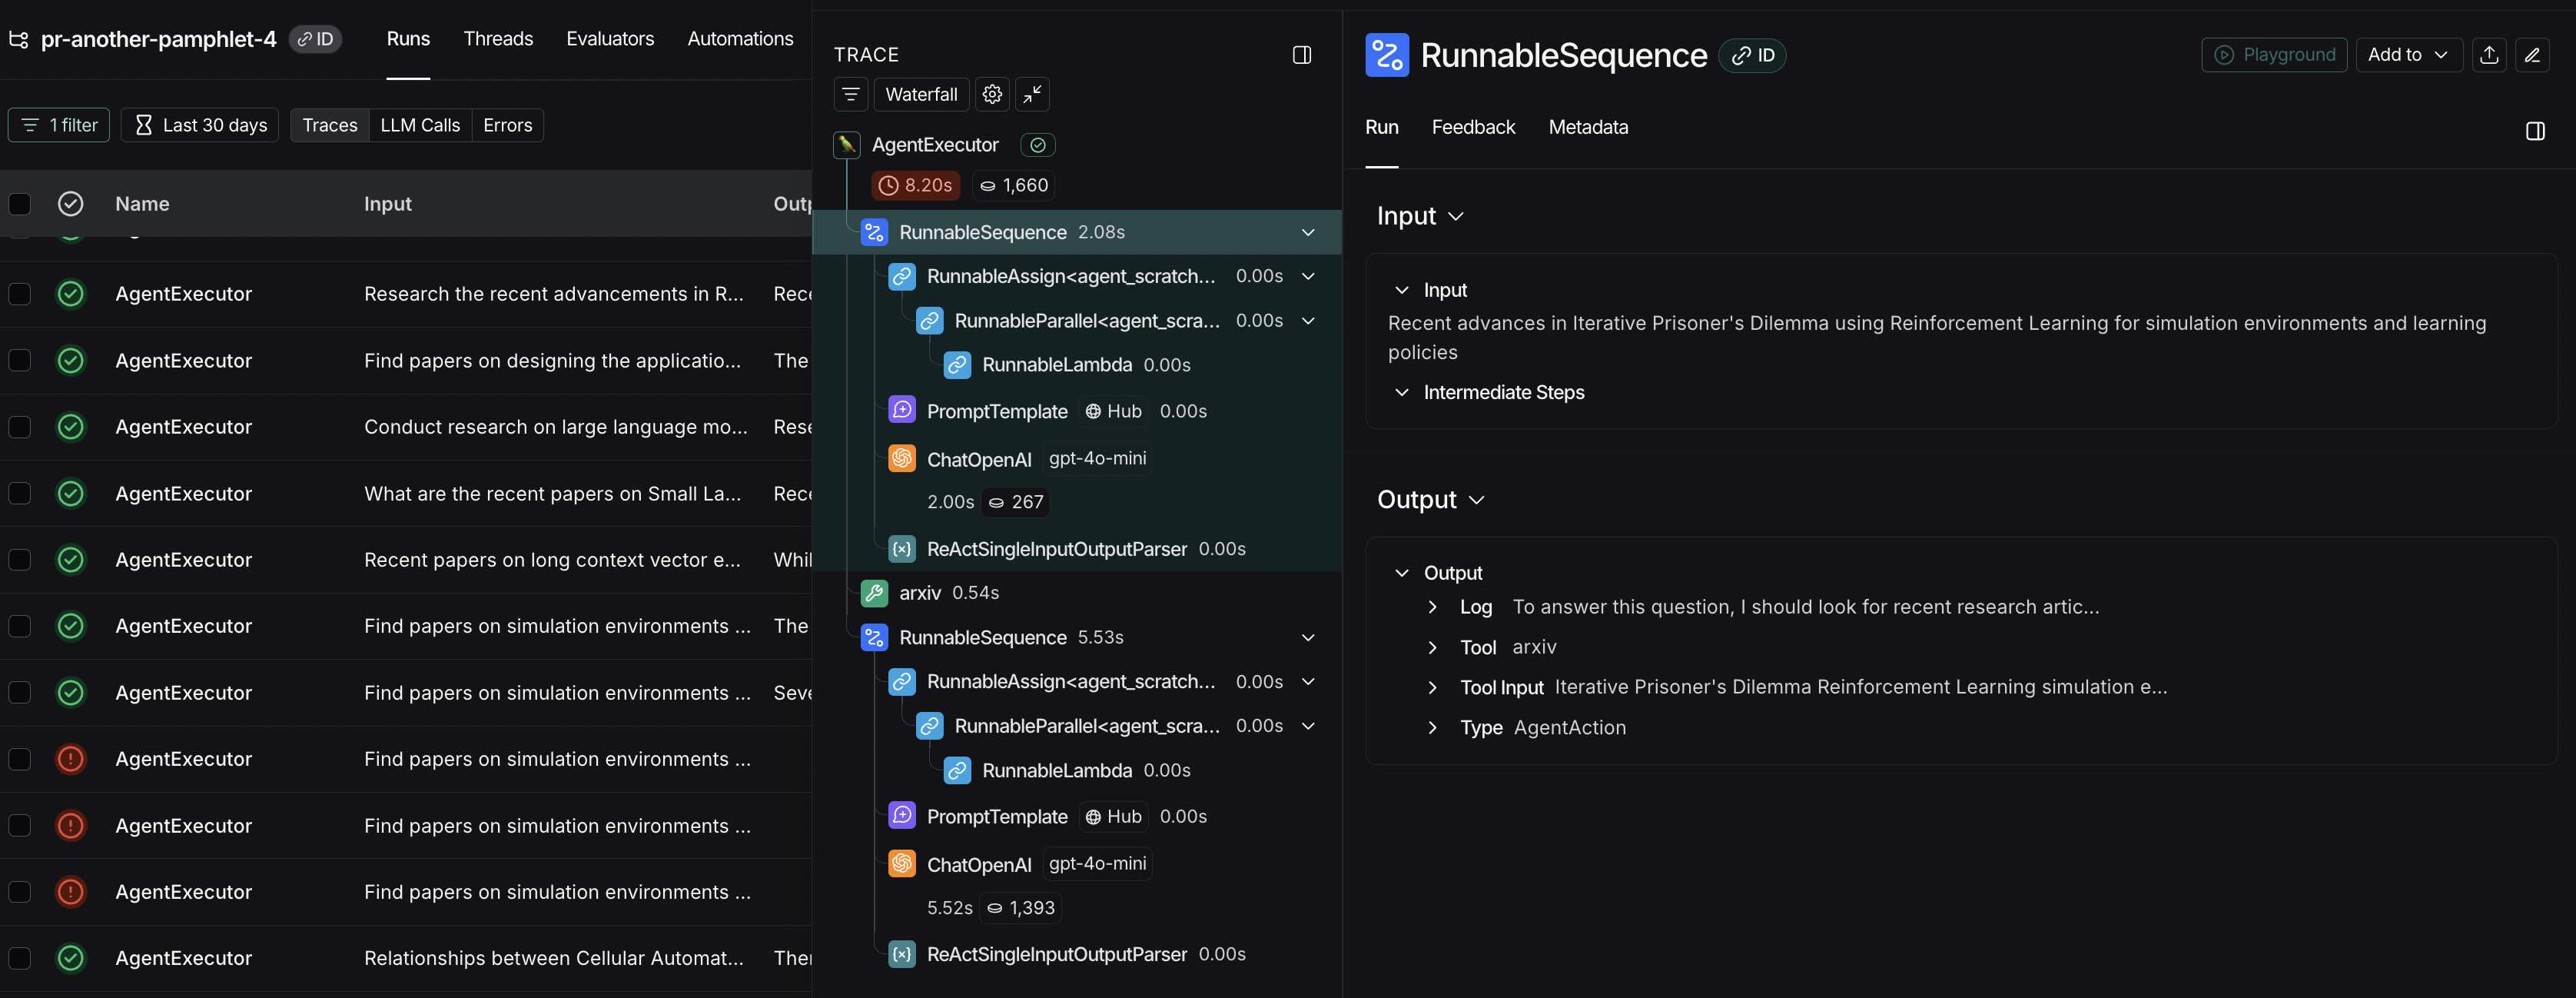Collapse all trace spans with inward-arrows icon
Viewport: 2576px width, 998px height.
point(1033,94)
